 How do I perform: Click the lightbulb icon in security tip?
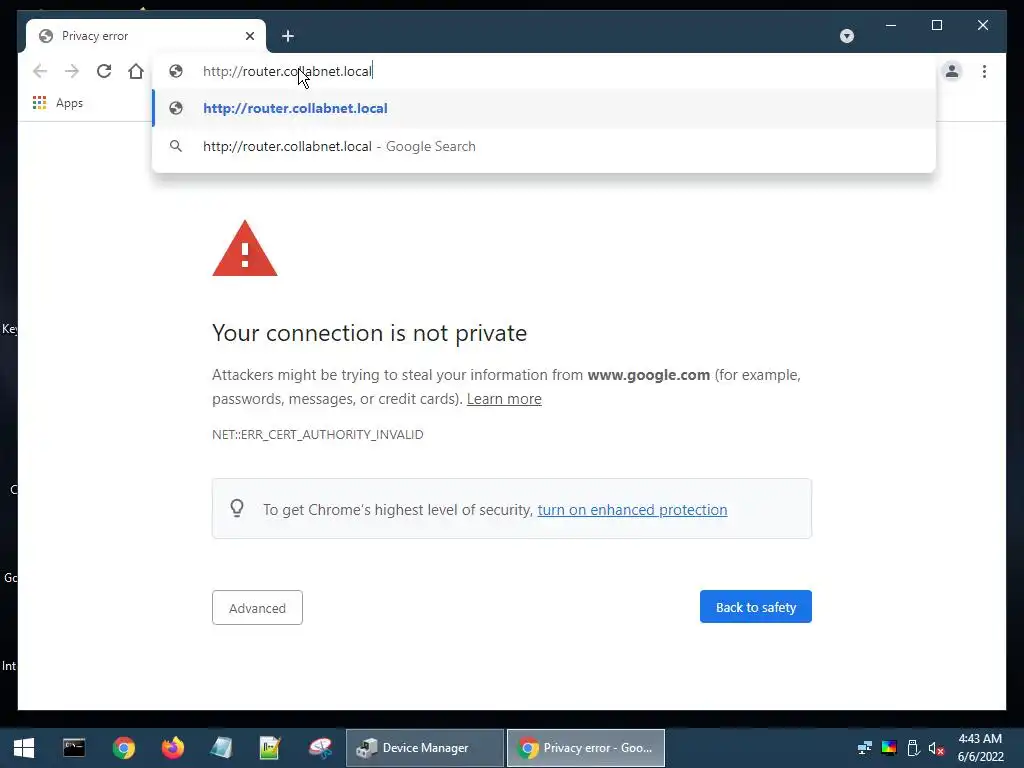tap(237, 509)
